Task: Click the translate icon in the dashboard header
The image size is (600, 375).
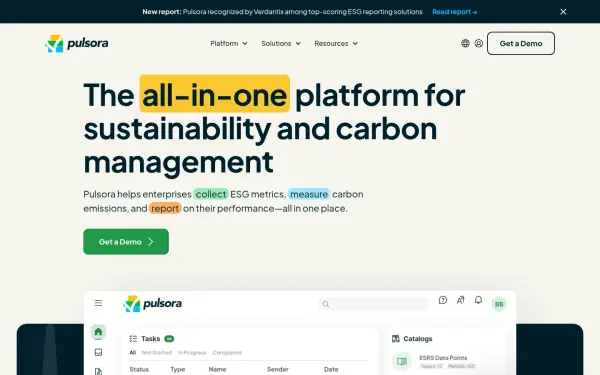Action: [460, 300]
